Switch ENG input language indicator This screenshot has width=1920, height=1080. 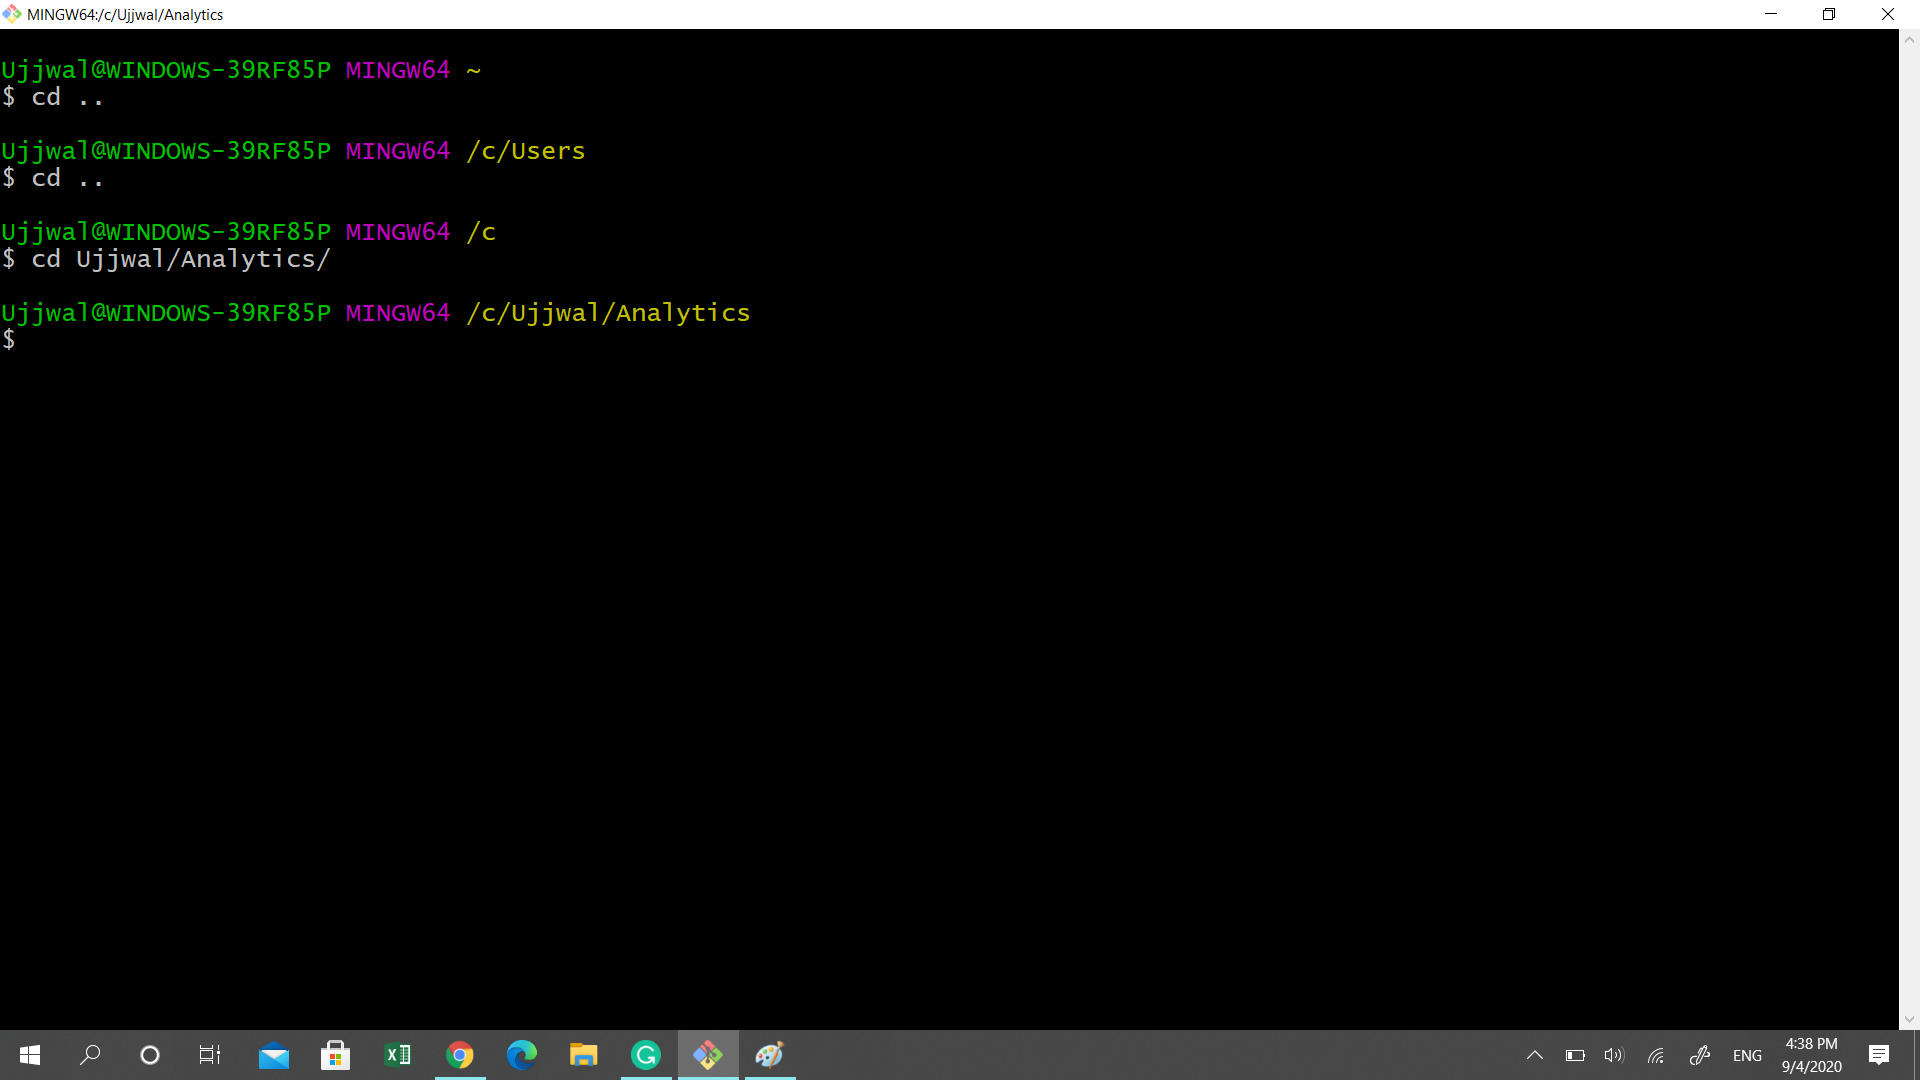[x=1747, y=1055]
